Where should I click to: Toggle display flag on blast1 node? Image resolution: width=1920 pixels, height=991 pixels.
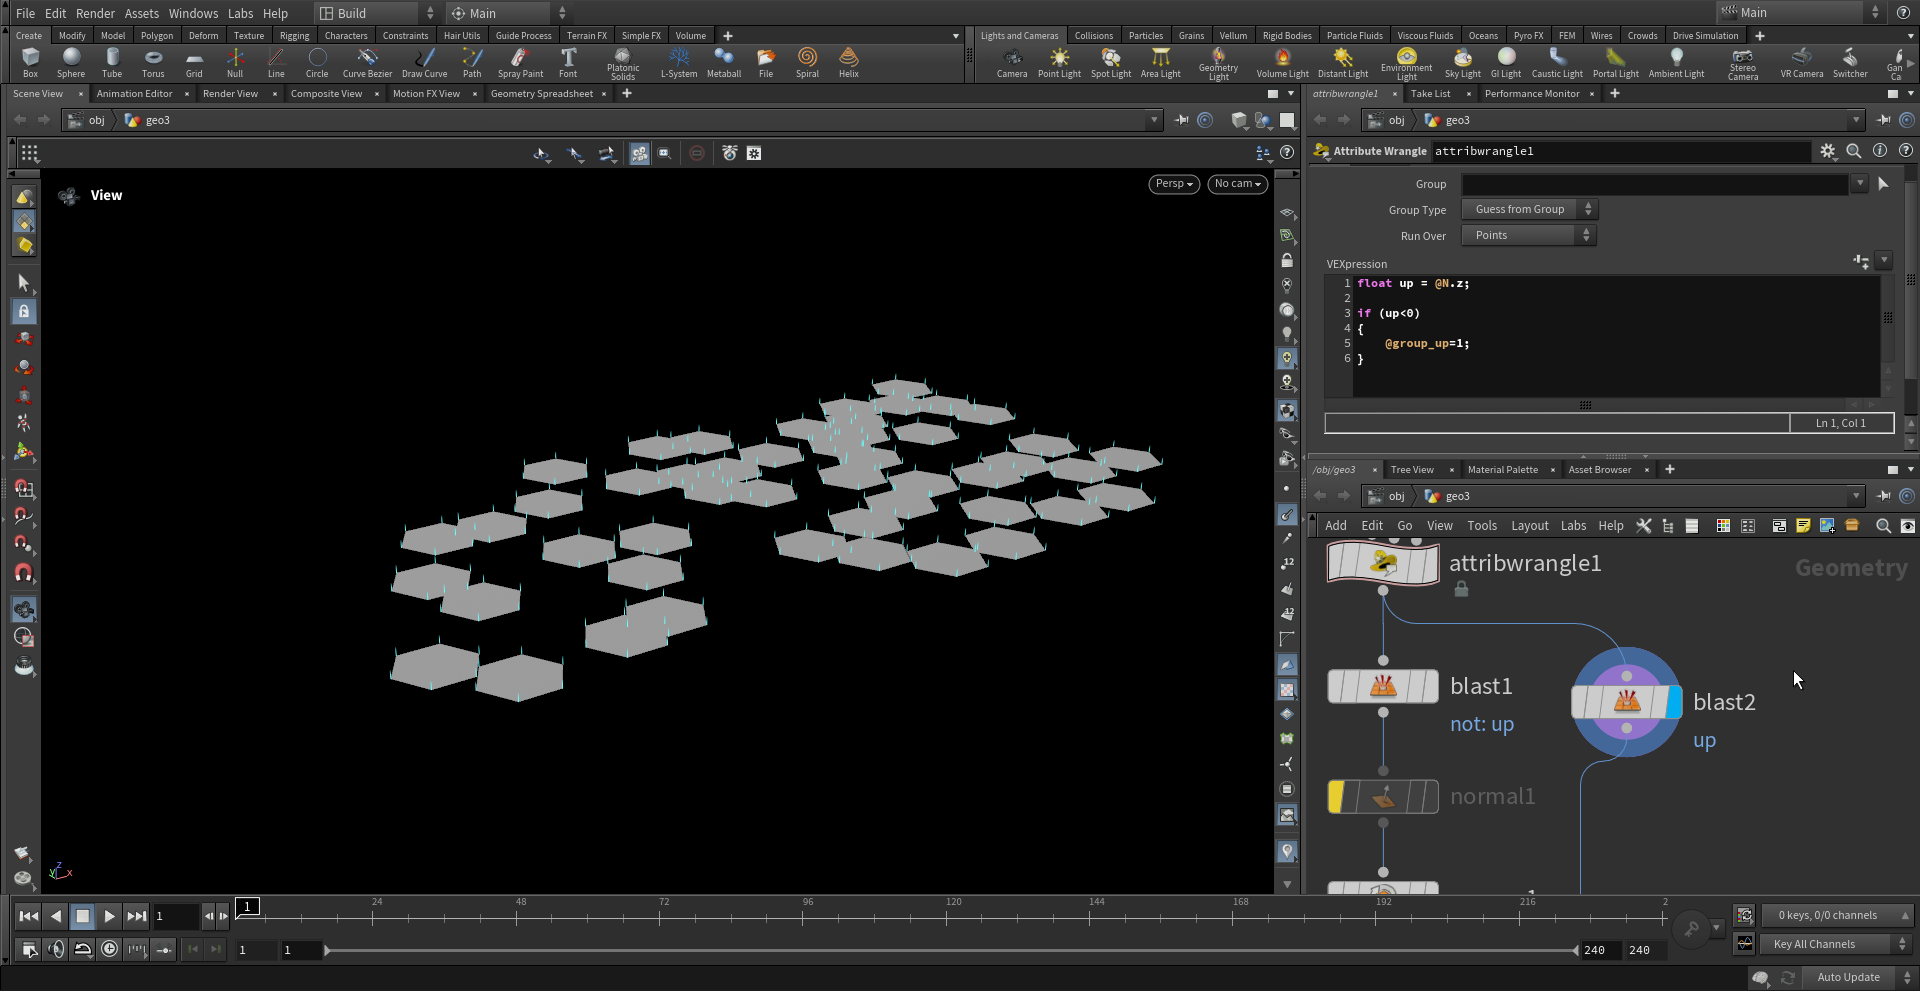[x=1430, y=686]
